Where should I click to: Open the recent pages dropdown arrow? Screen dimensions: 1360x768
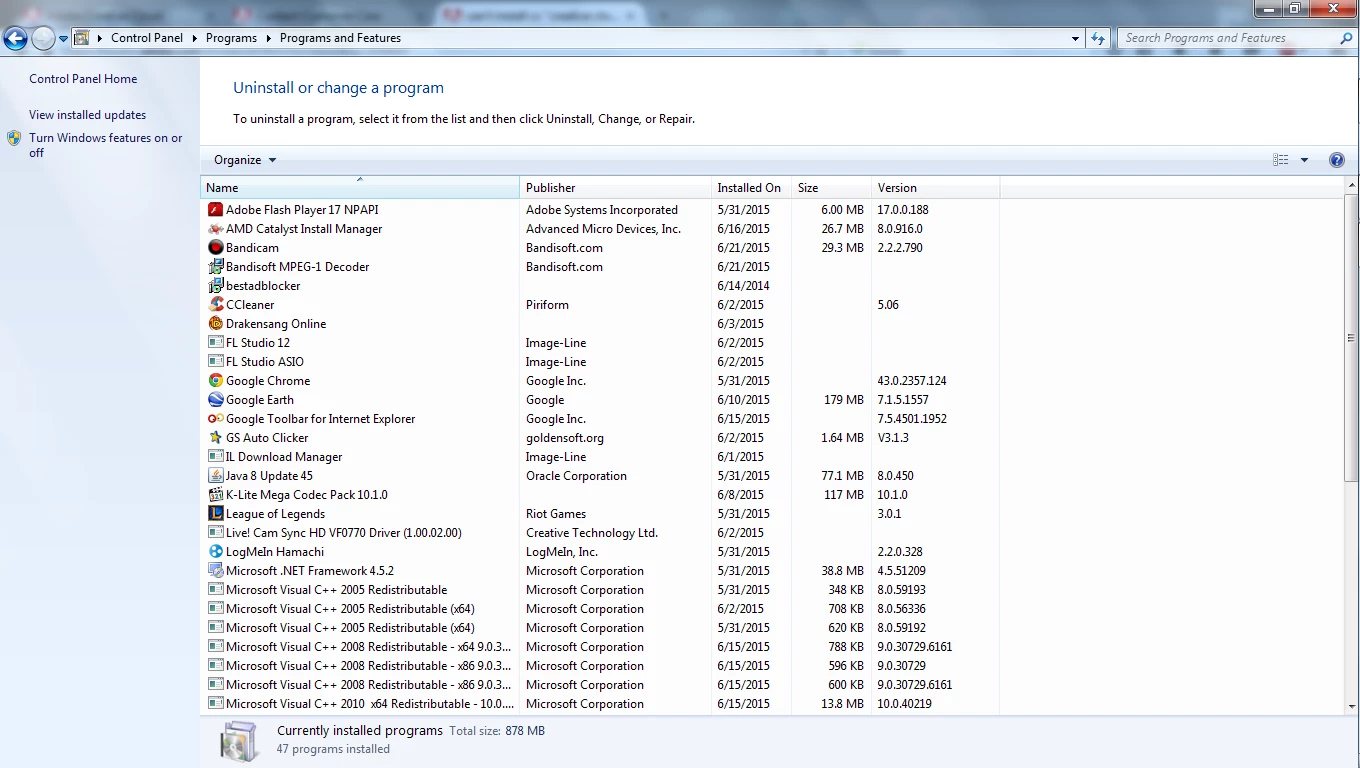[x=63, y=39]
